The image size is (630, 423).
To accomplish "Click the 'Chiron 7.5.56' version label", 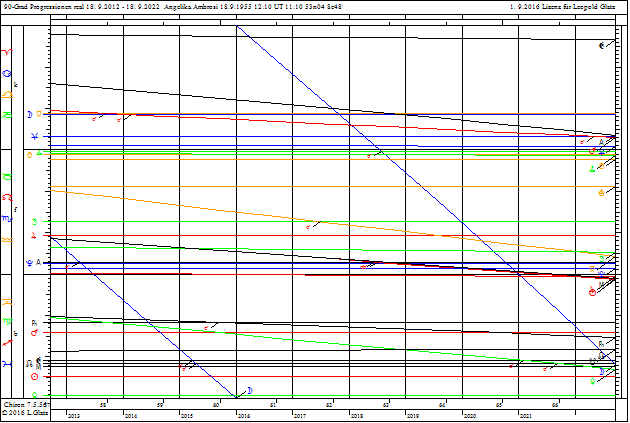I will pos(24,404).
